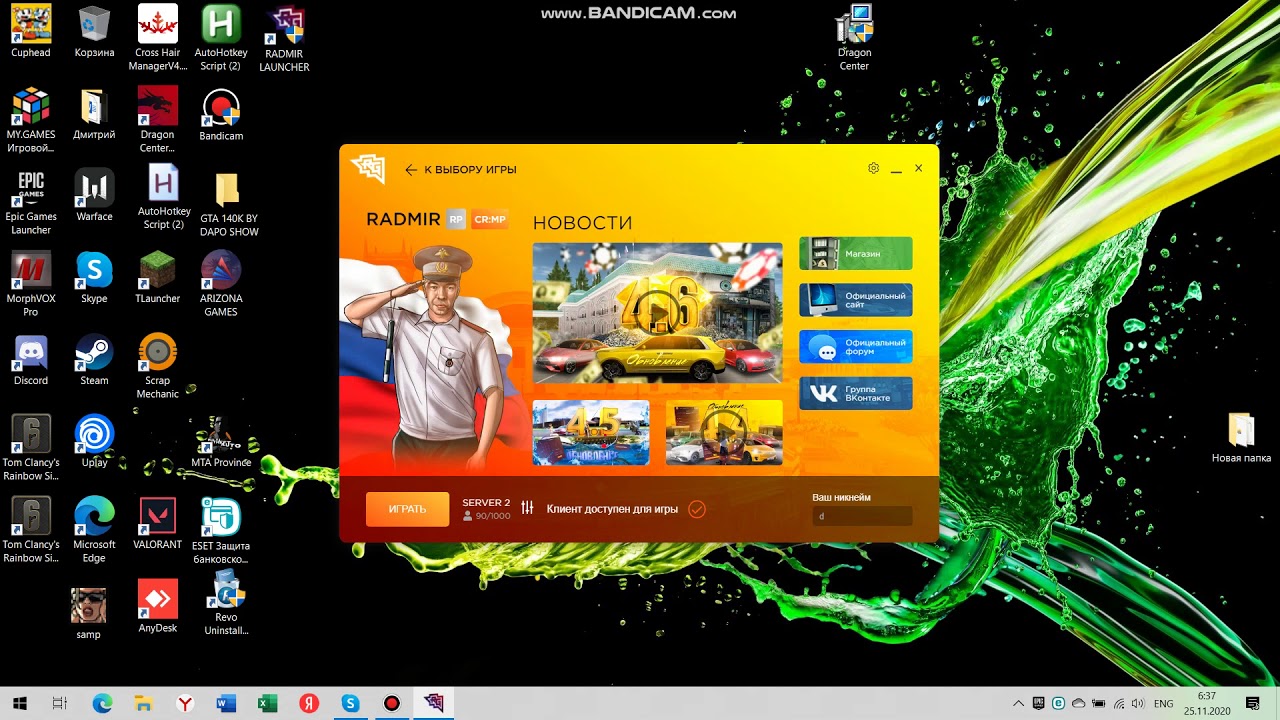The width and height of the screenshot is (1280, 720).
Task: Open AutoHotkey Script (2) top-row icon
Action: pos(221,38)
